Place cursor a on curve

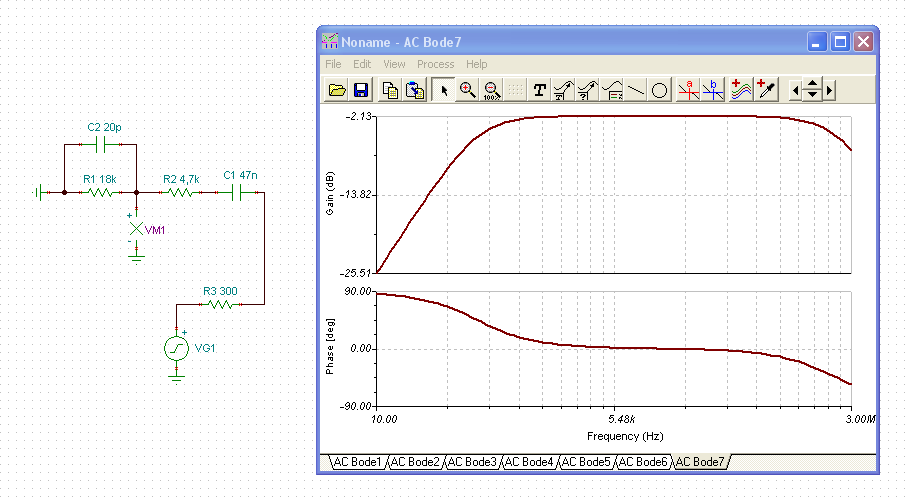pyautogui.click(x=688, y=91)
